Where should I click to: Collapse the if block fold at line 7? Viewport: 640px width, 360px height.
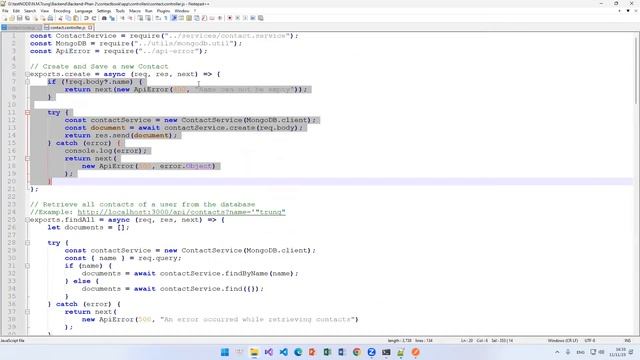pos(27,82)
